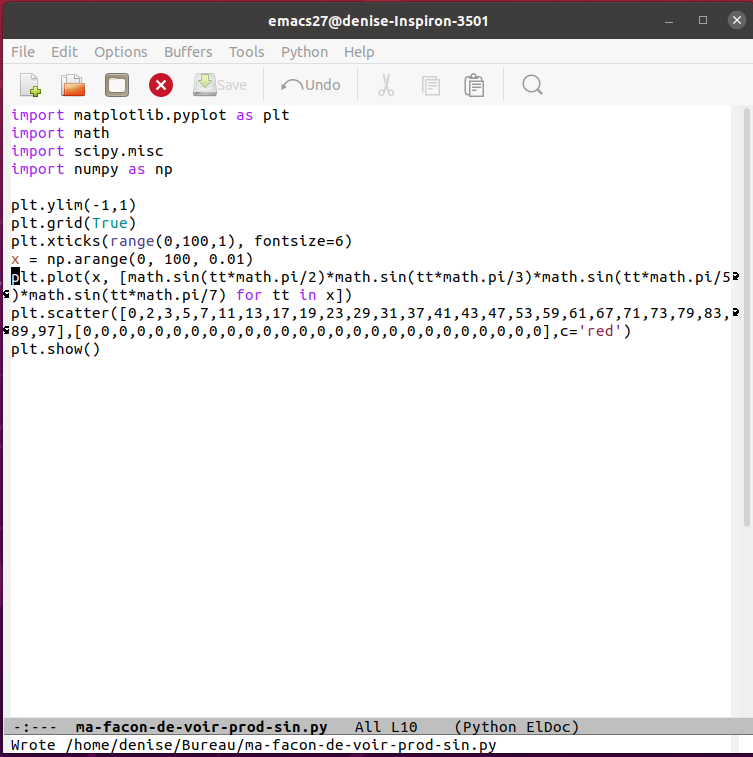Open the Help menu
This screenshot has width=753, height=757.
(x=359, y=52)
